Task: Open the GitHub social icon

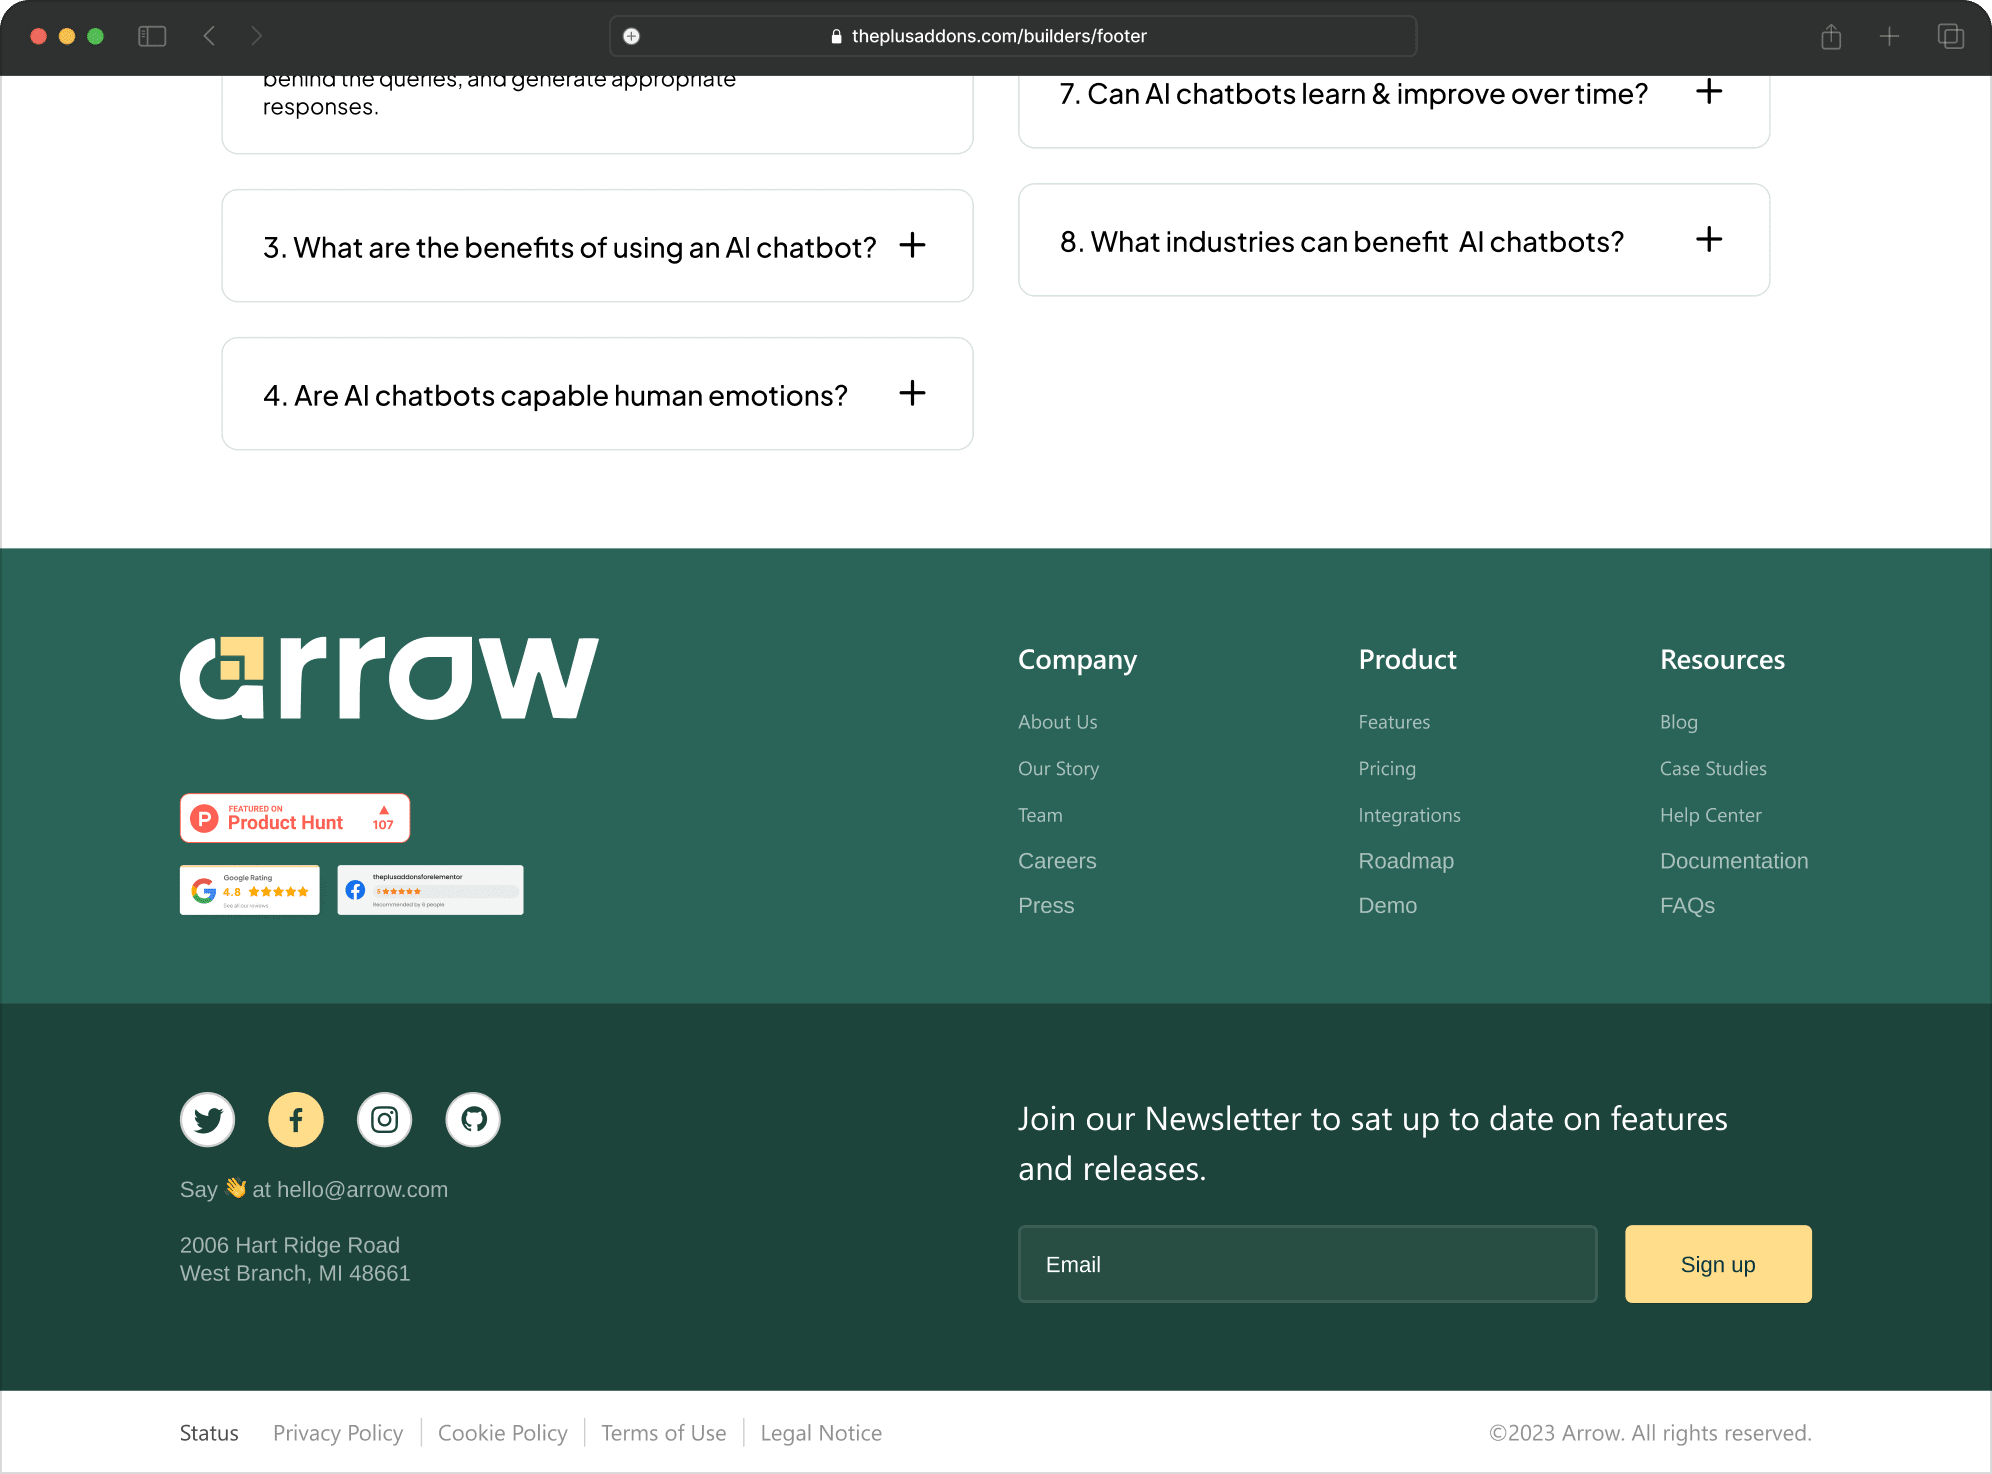Action: coord(473,1119)
